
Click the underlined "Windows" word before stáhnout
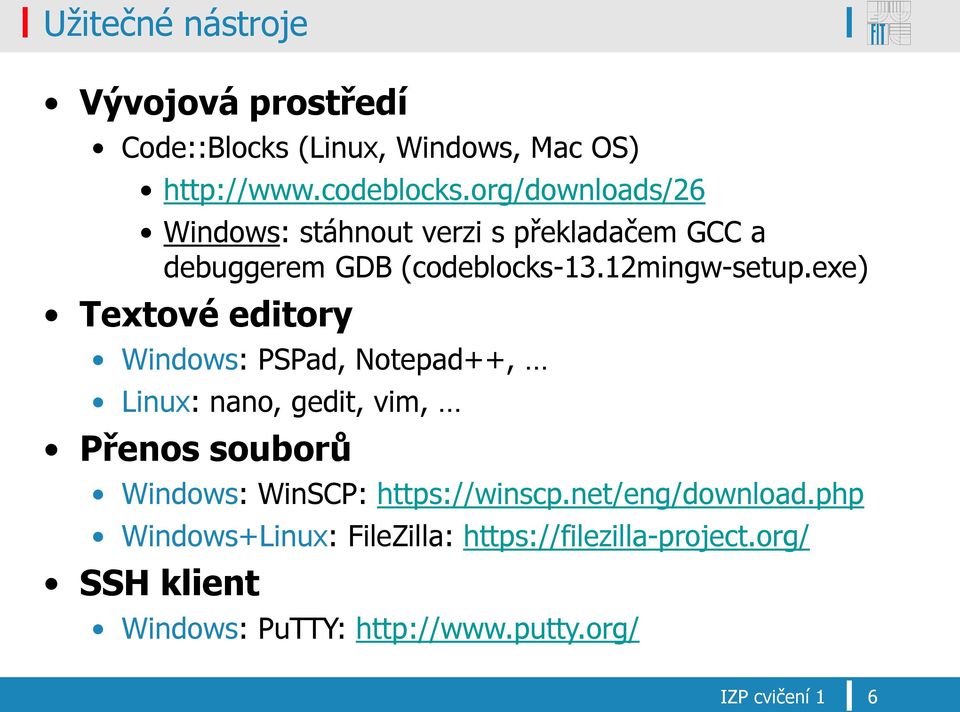click(222, 232)
